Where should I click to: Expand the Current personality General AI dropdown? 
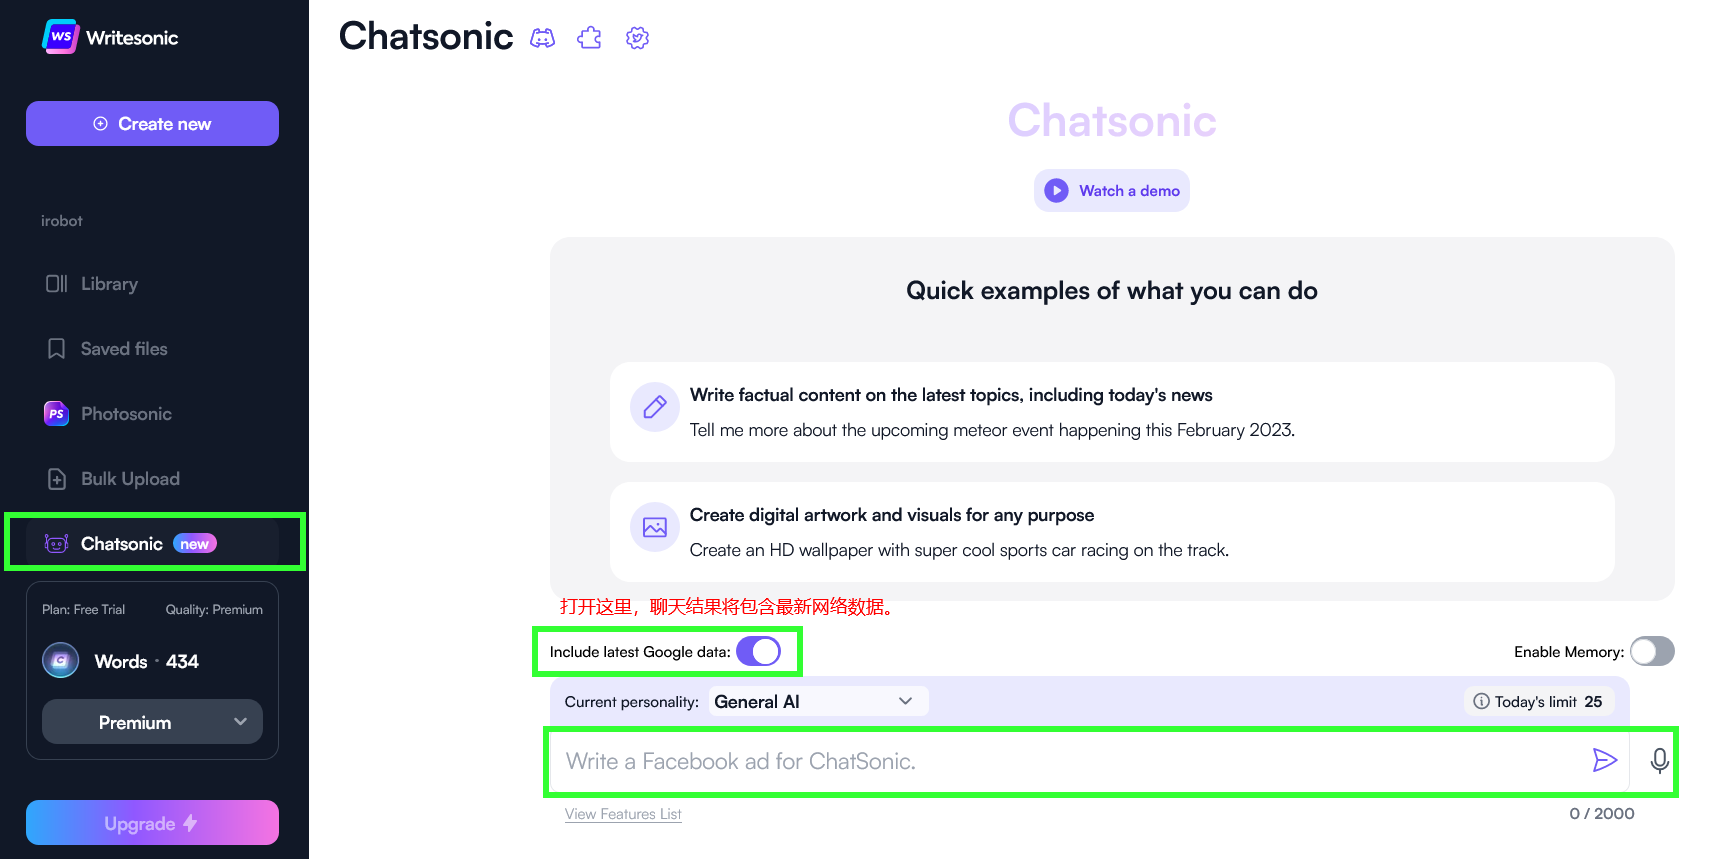coord(819,701)
